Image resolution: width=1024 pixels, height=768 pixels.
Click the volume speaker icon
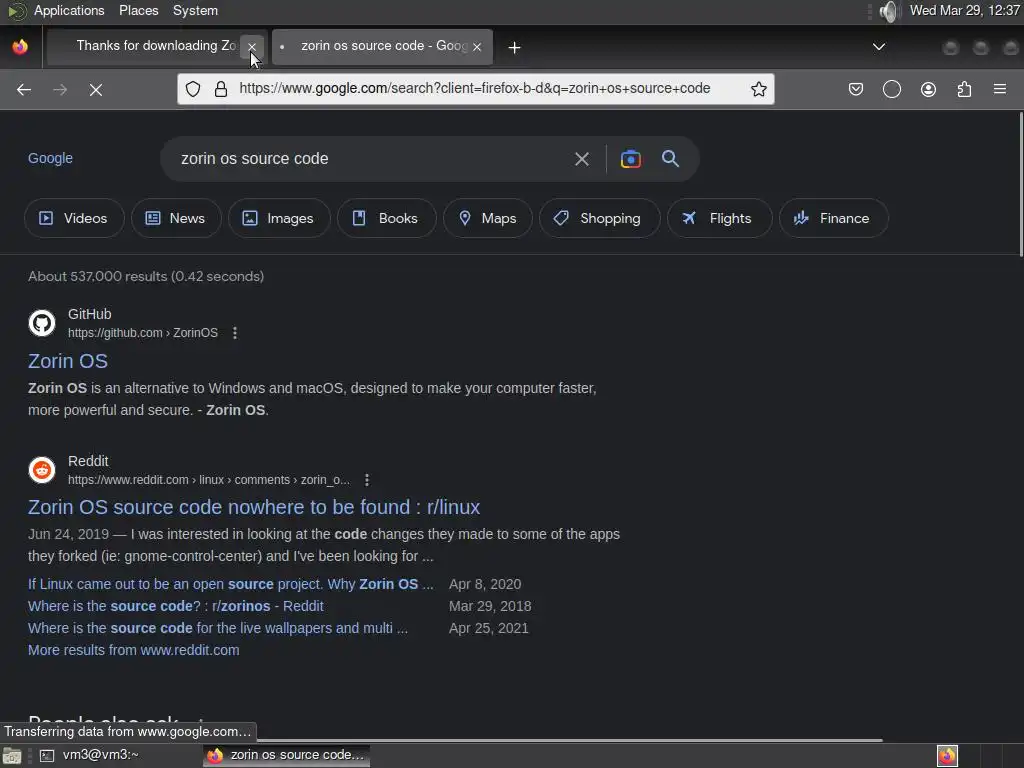click(x=889, y=11)
